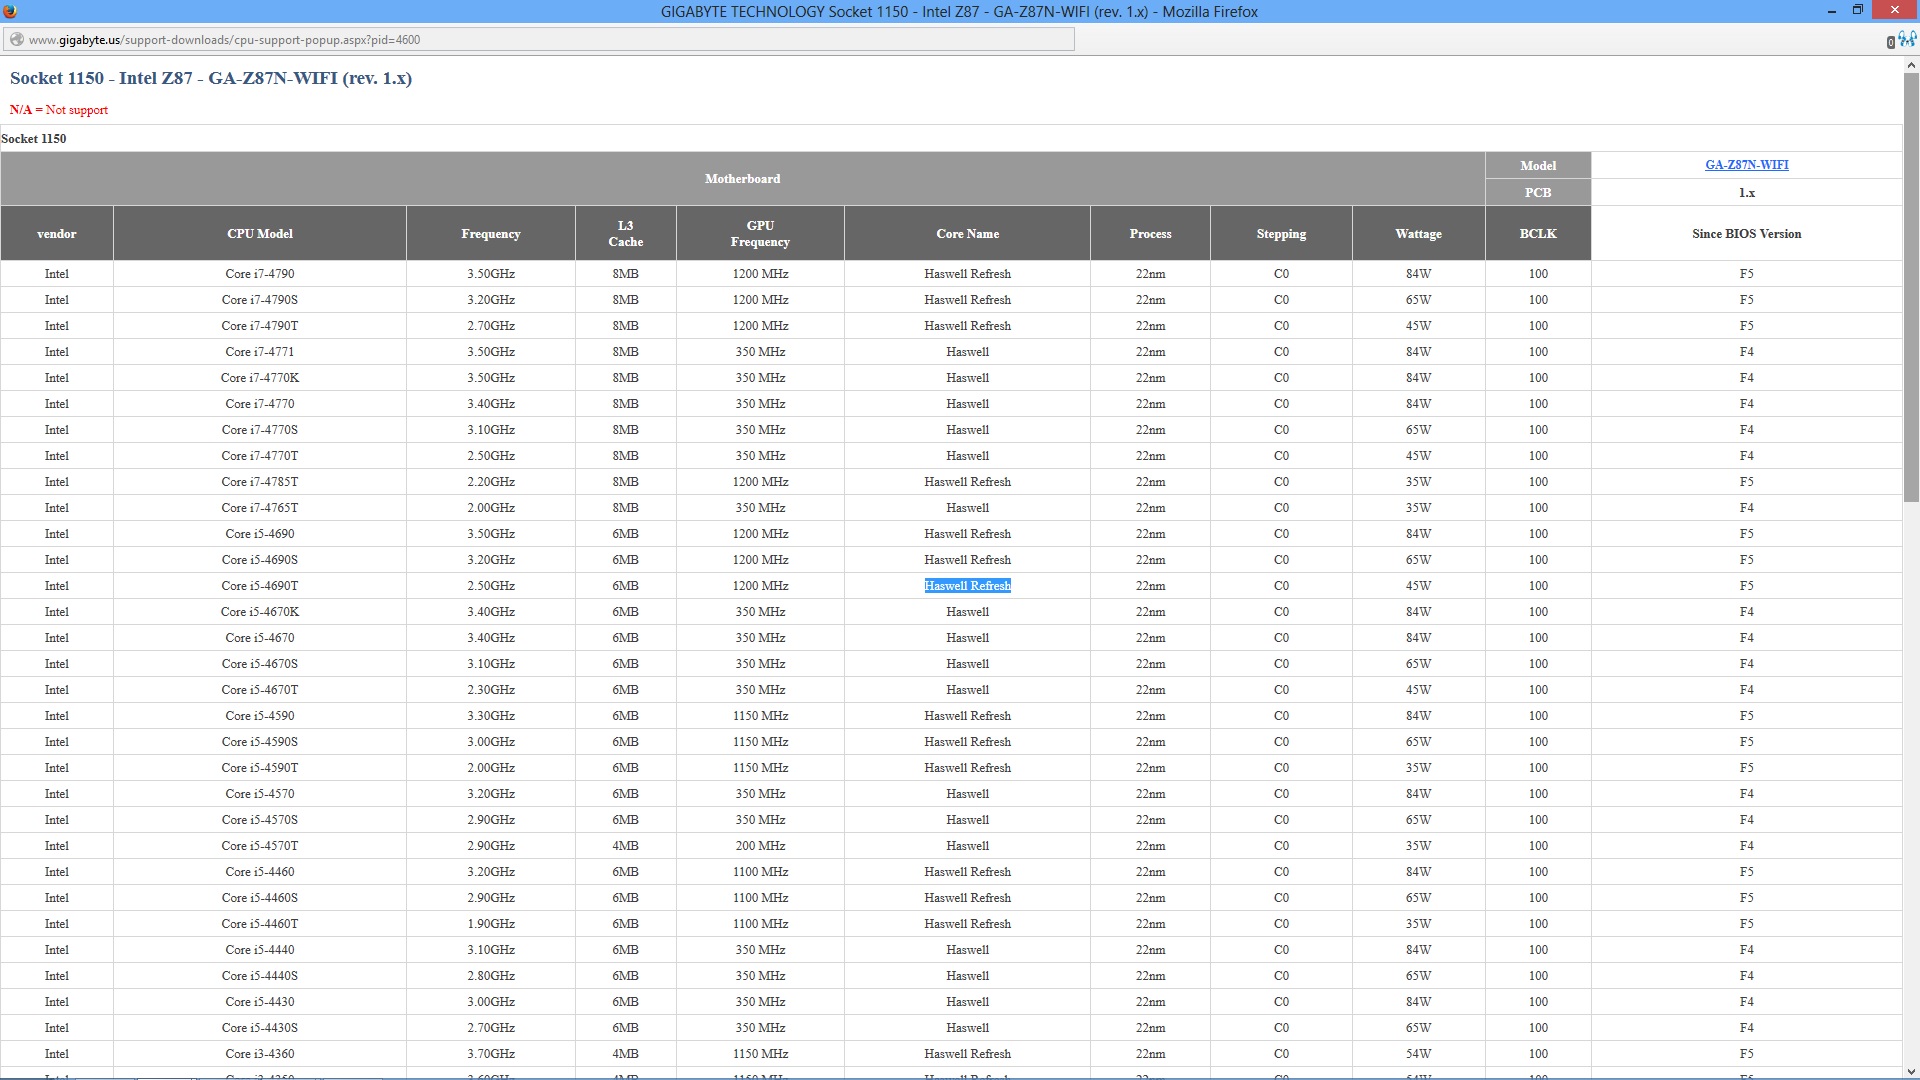Select the 'Core i5-4590T' cell

tap(260, 768)
